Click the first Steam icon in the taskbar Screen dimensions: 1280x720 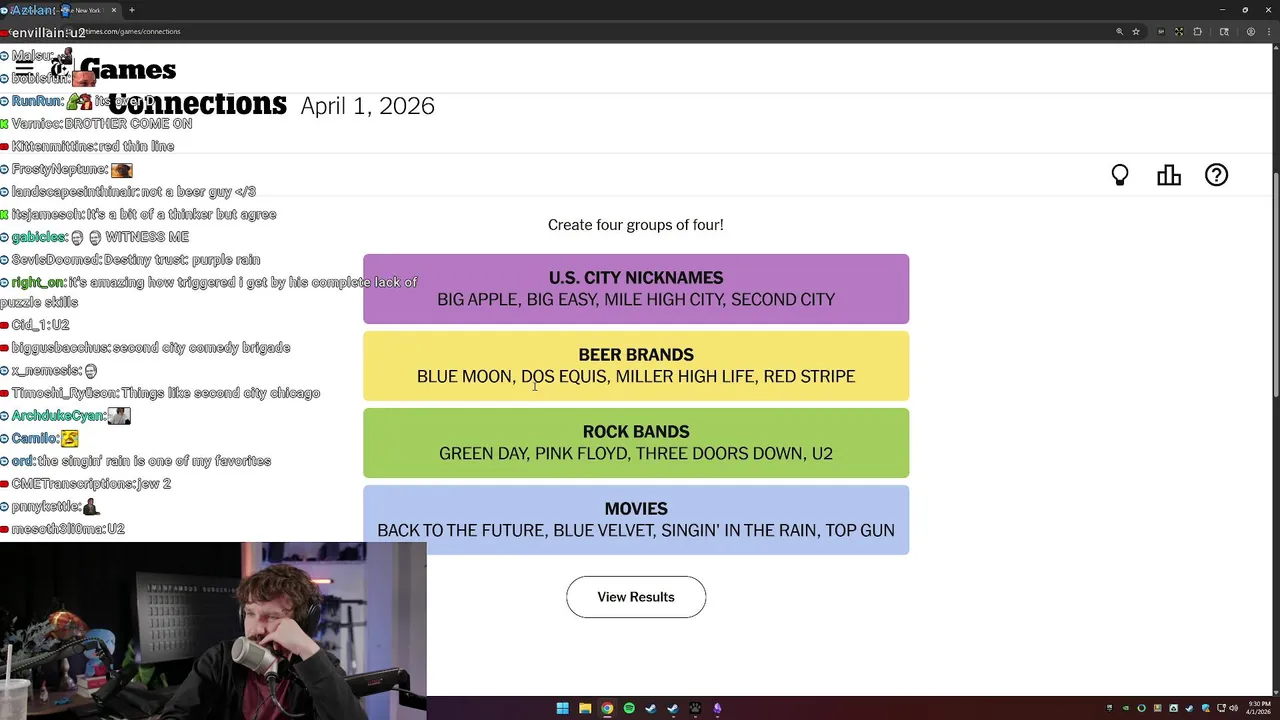(x=651, y=709)
